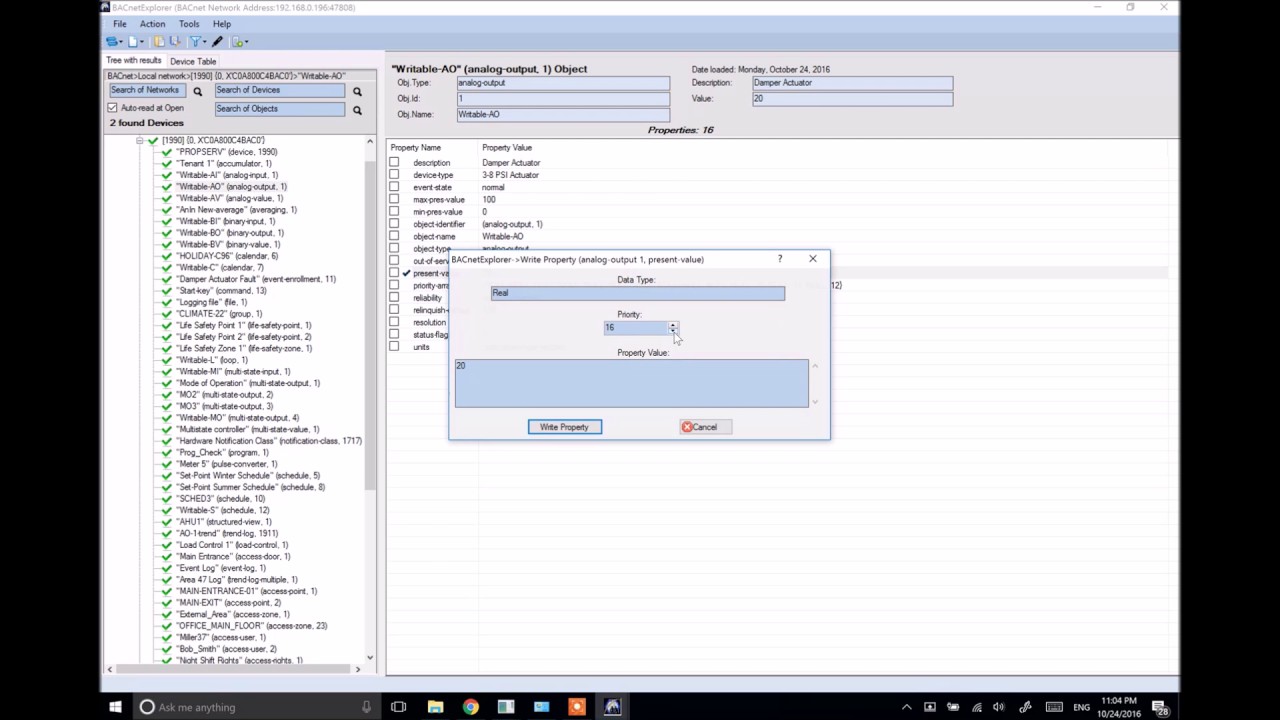Viewport: 1280px width, 720px height.
Task: Click the copy pages toolbar icon
Action: [159, 42]
